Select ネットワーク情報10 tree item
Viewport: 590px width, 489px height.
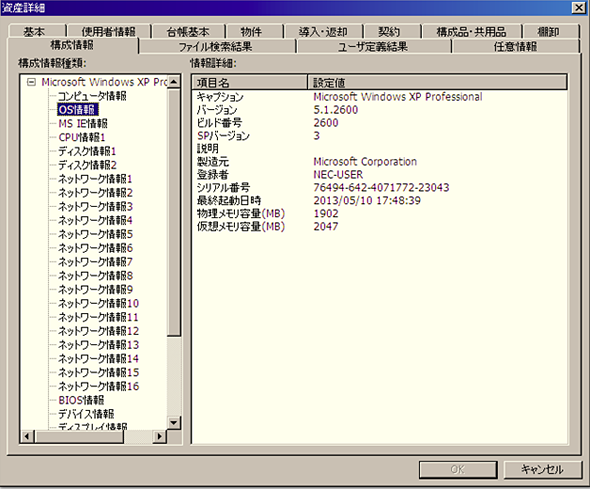[98, 303]
